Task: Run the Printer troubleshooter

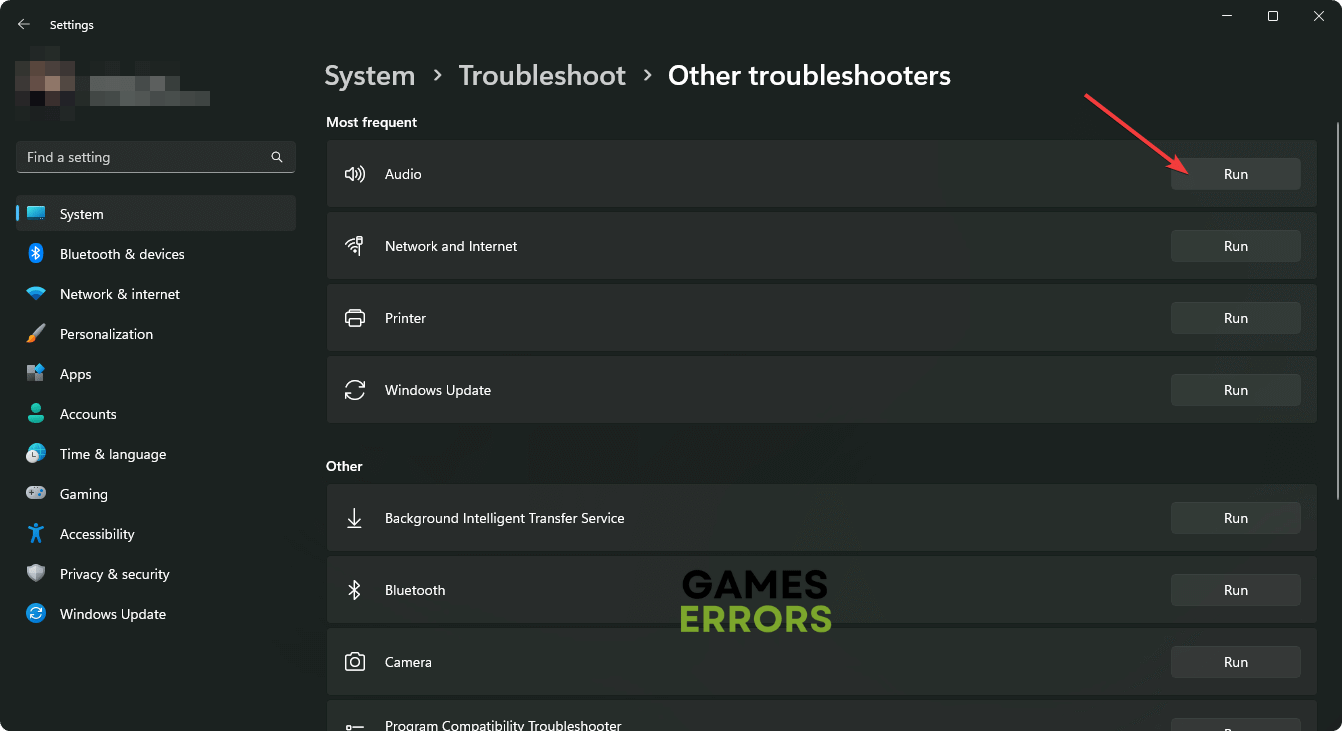Action: [x=1235, y=318]
